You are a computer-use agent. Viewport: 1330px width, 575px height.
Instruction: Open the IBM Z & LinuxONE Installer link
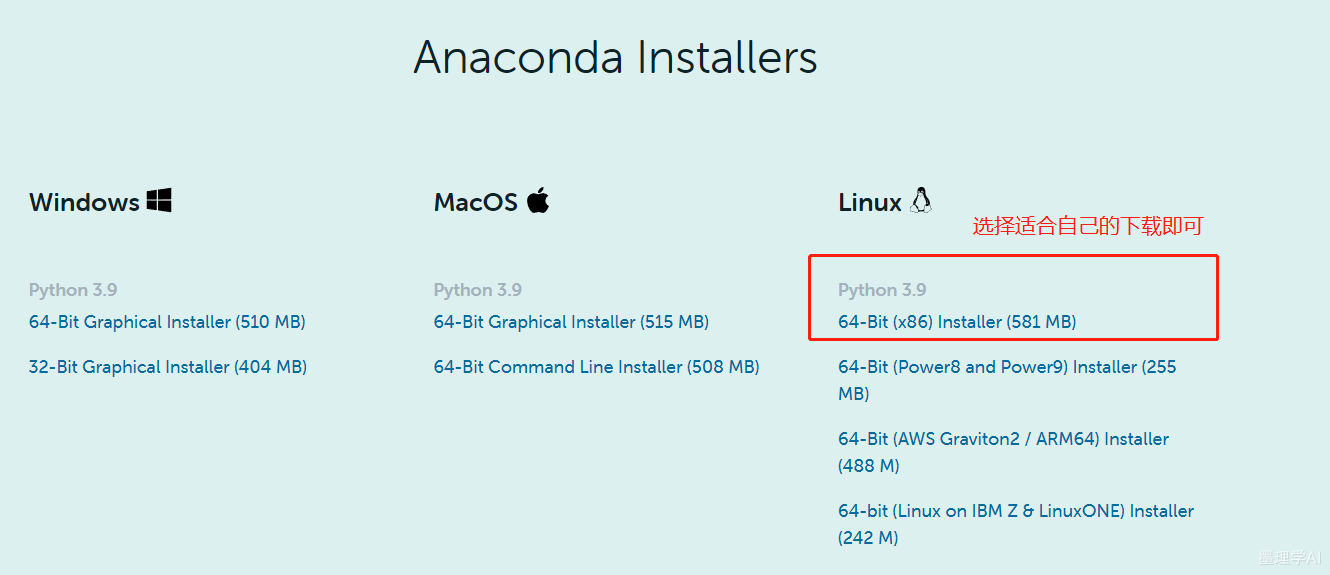1015,511
